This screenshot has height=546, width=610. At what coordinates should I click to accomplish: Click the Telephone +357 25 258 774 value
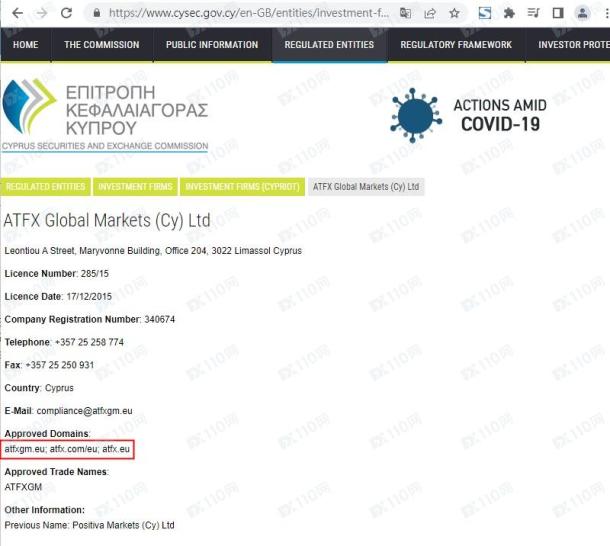point(89,342)
